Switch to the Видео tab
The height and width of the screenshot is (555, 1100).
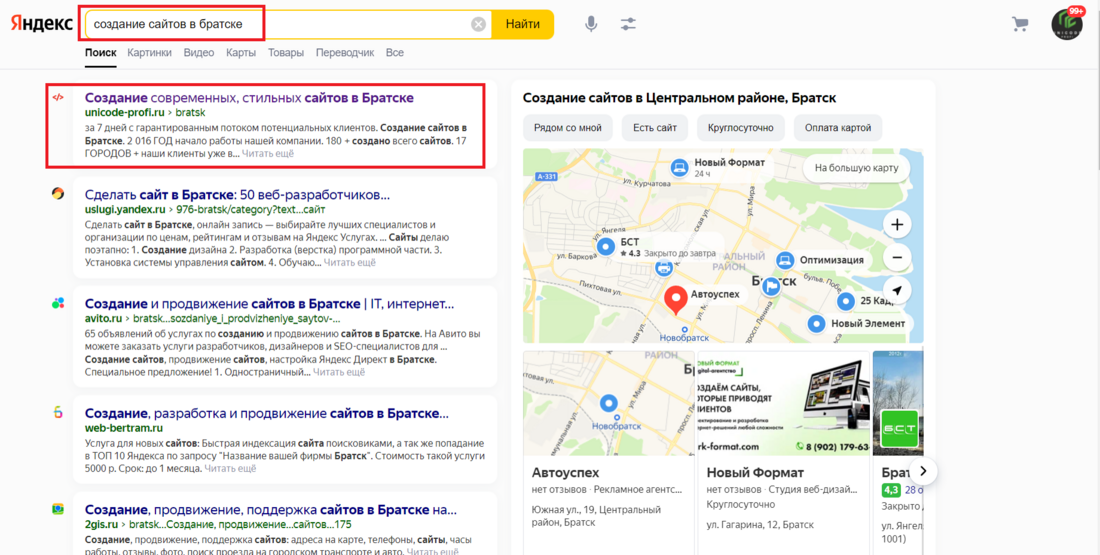click(199, 53)
